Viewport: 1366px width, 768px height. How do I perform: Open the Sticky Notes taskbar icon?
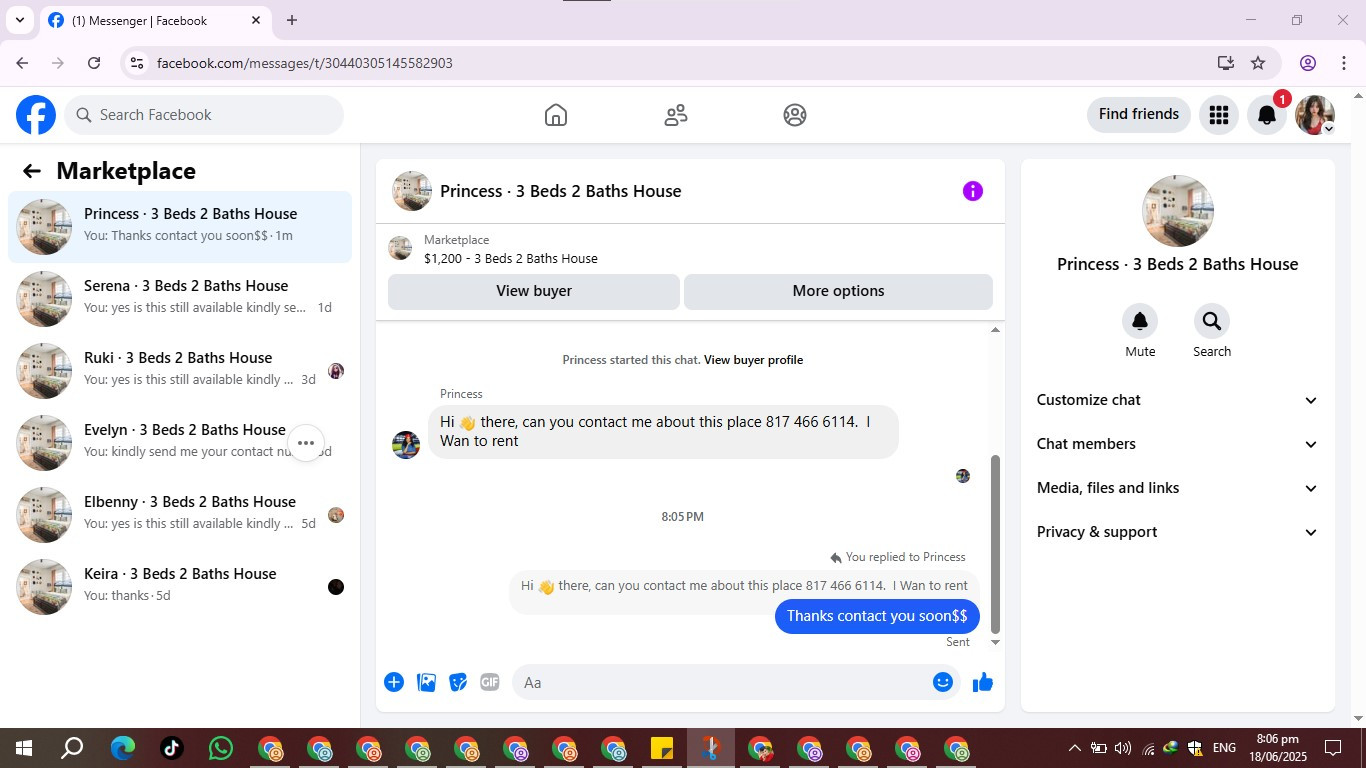(x=661, y=748)
